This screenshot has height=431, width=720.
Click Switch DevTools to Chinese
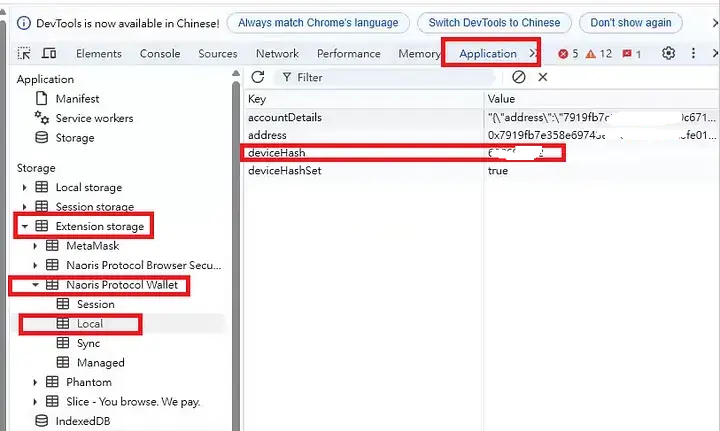click(494, 23)
